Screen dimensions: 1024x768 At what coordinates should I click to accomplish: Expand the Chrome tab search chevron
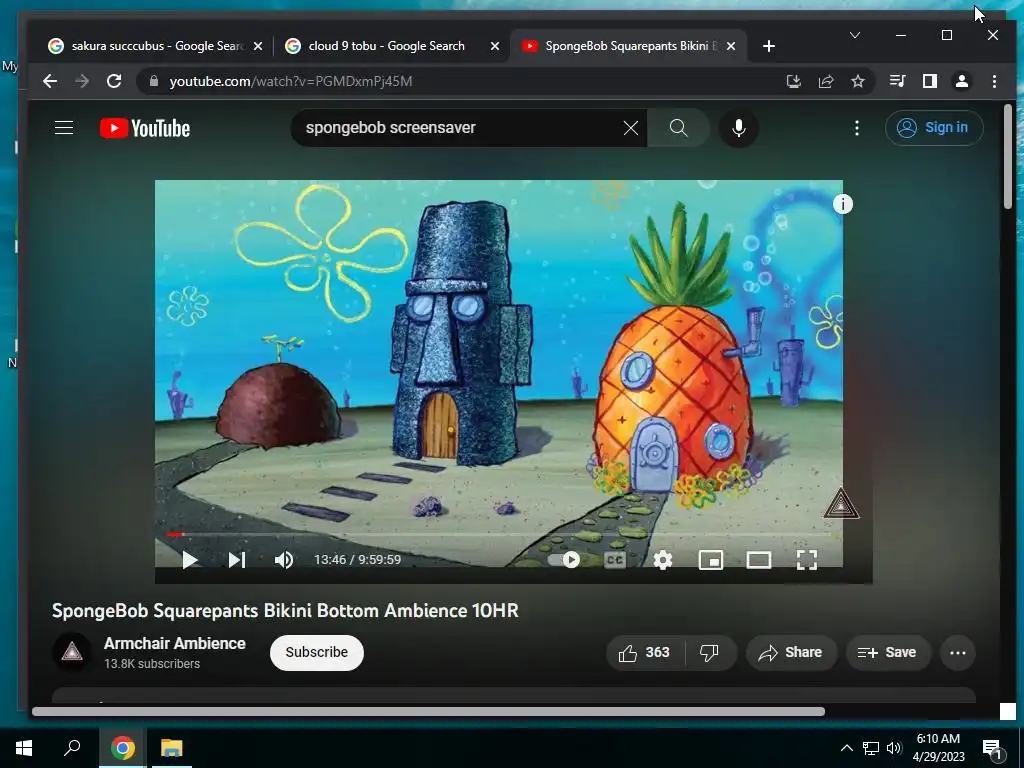pyautogui.click(x=855, y=35)
